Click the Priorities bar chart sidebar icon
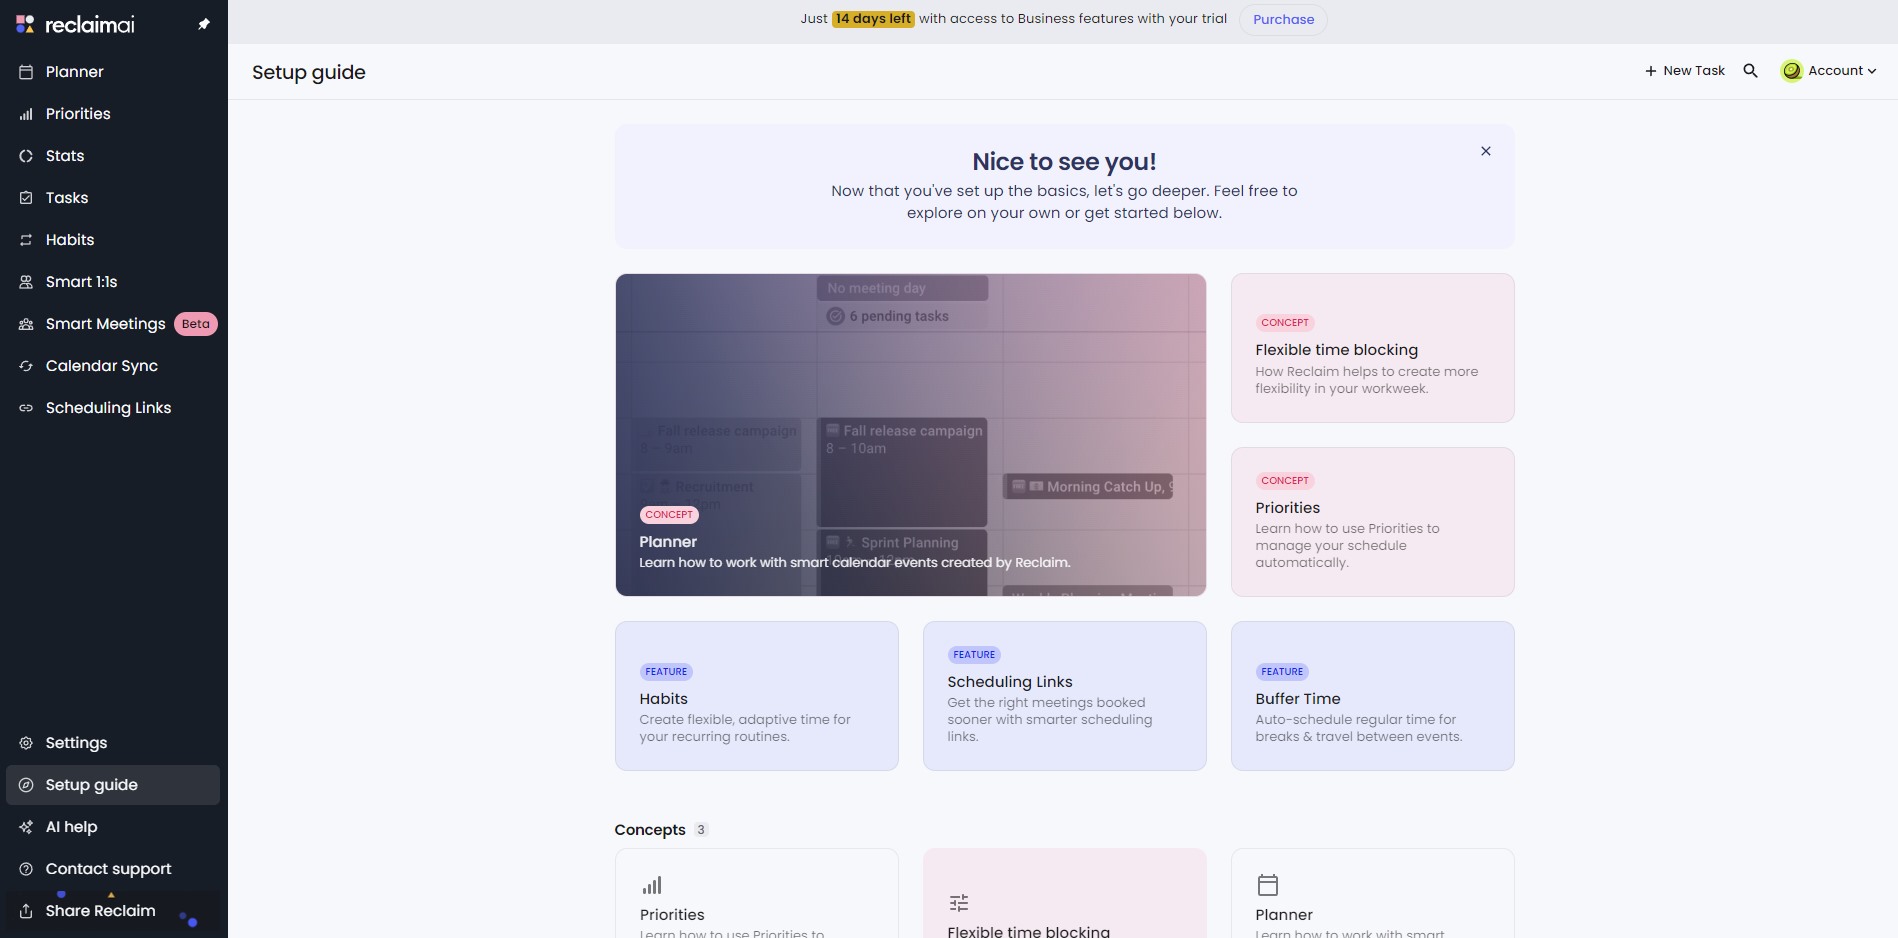The image size is (1898, 938). coord(26,114)
